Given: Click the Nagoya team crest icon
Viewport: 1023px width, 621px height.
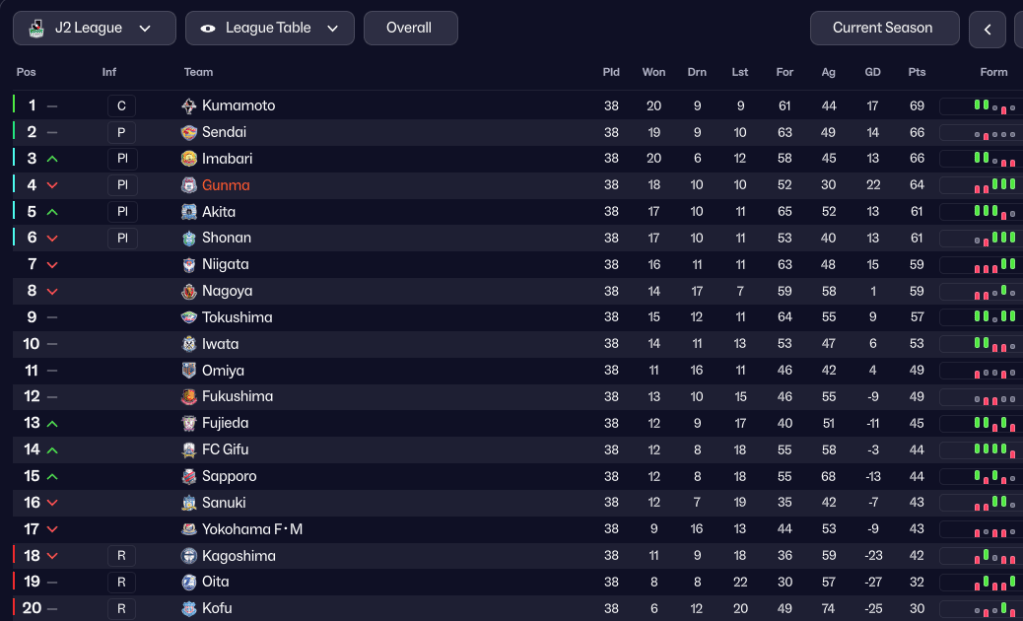Looking at the screenshot, I should (189, 291).
